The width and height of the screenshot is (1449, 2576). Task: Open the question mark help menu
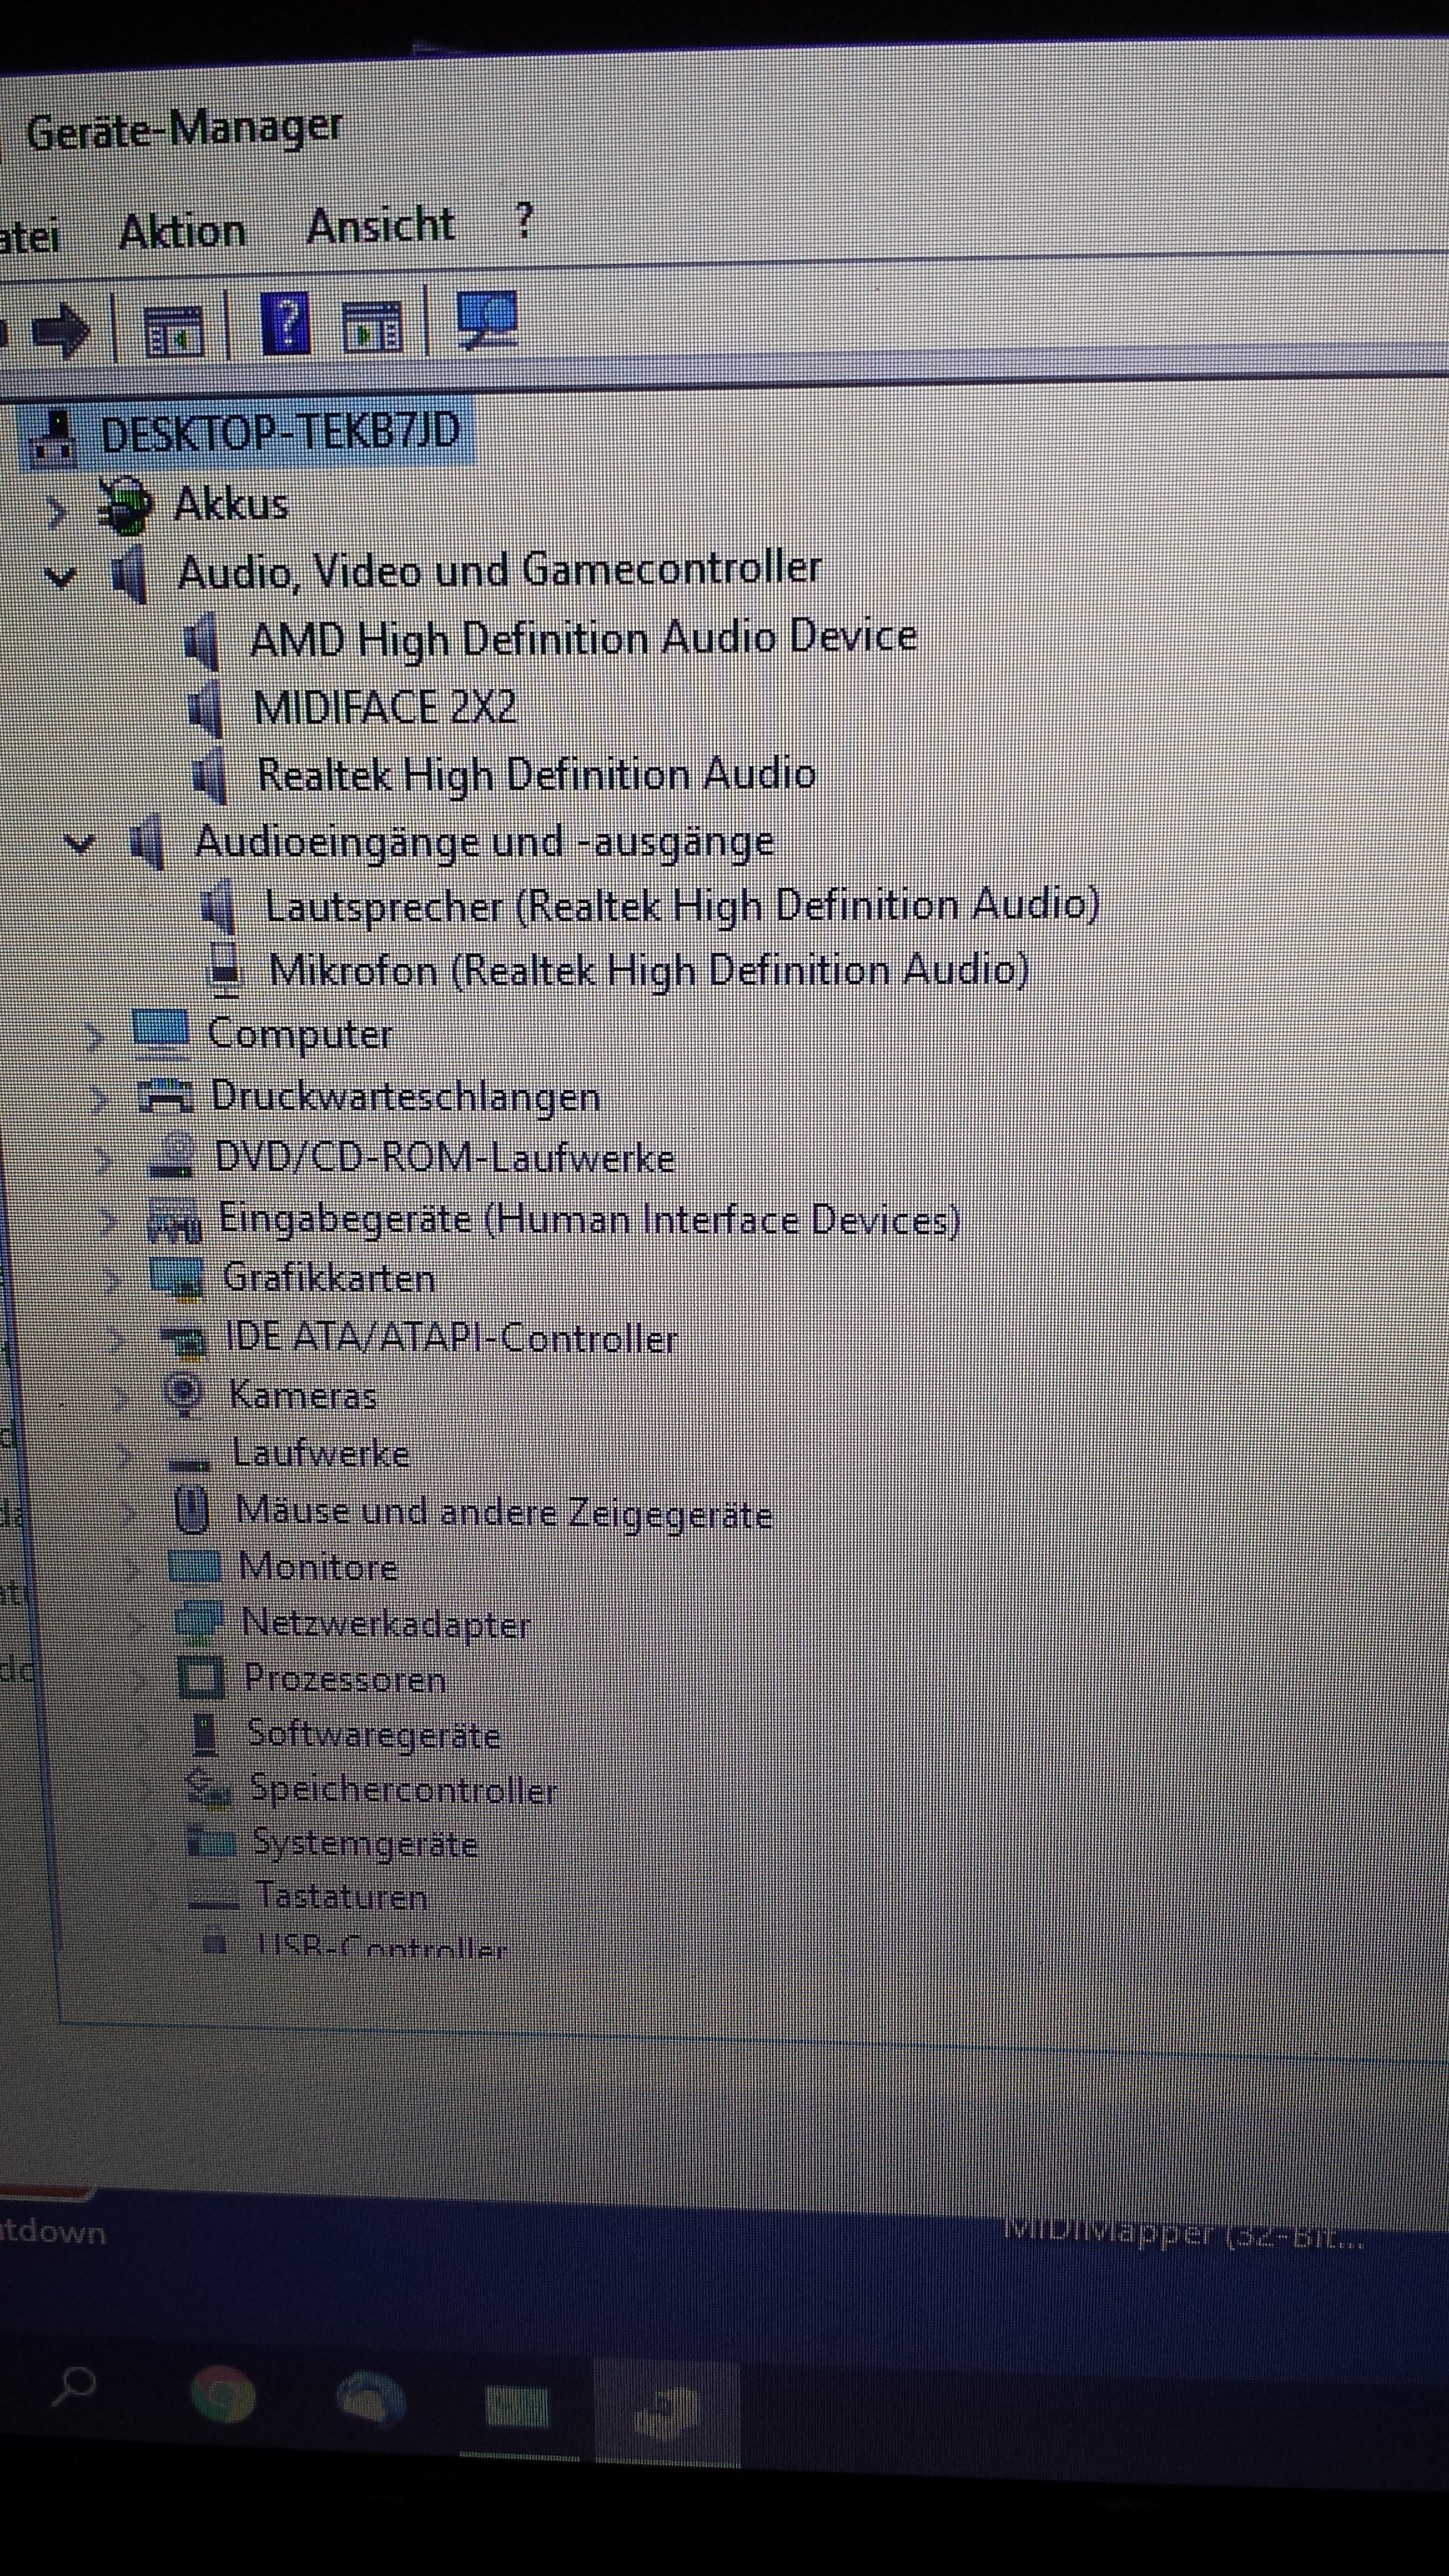(524, 220)
